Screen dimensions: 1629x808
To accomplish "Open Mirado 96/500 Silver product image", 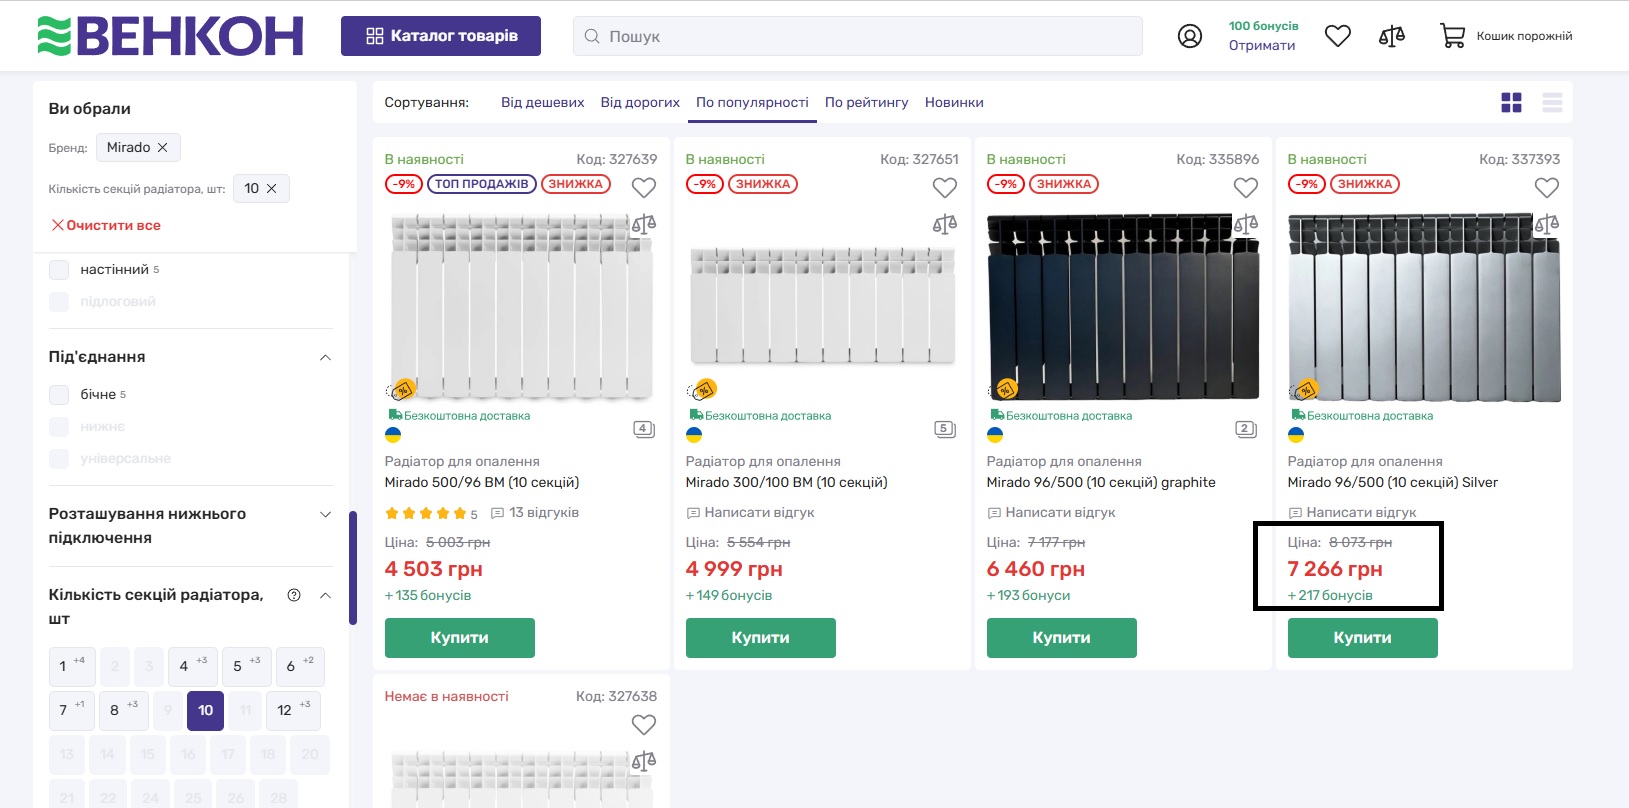I will [x=1424, y=307].
